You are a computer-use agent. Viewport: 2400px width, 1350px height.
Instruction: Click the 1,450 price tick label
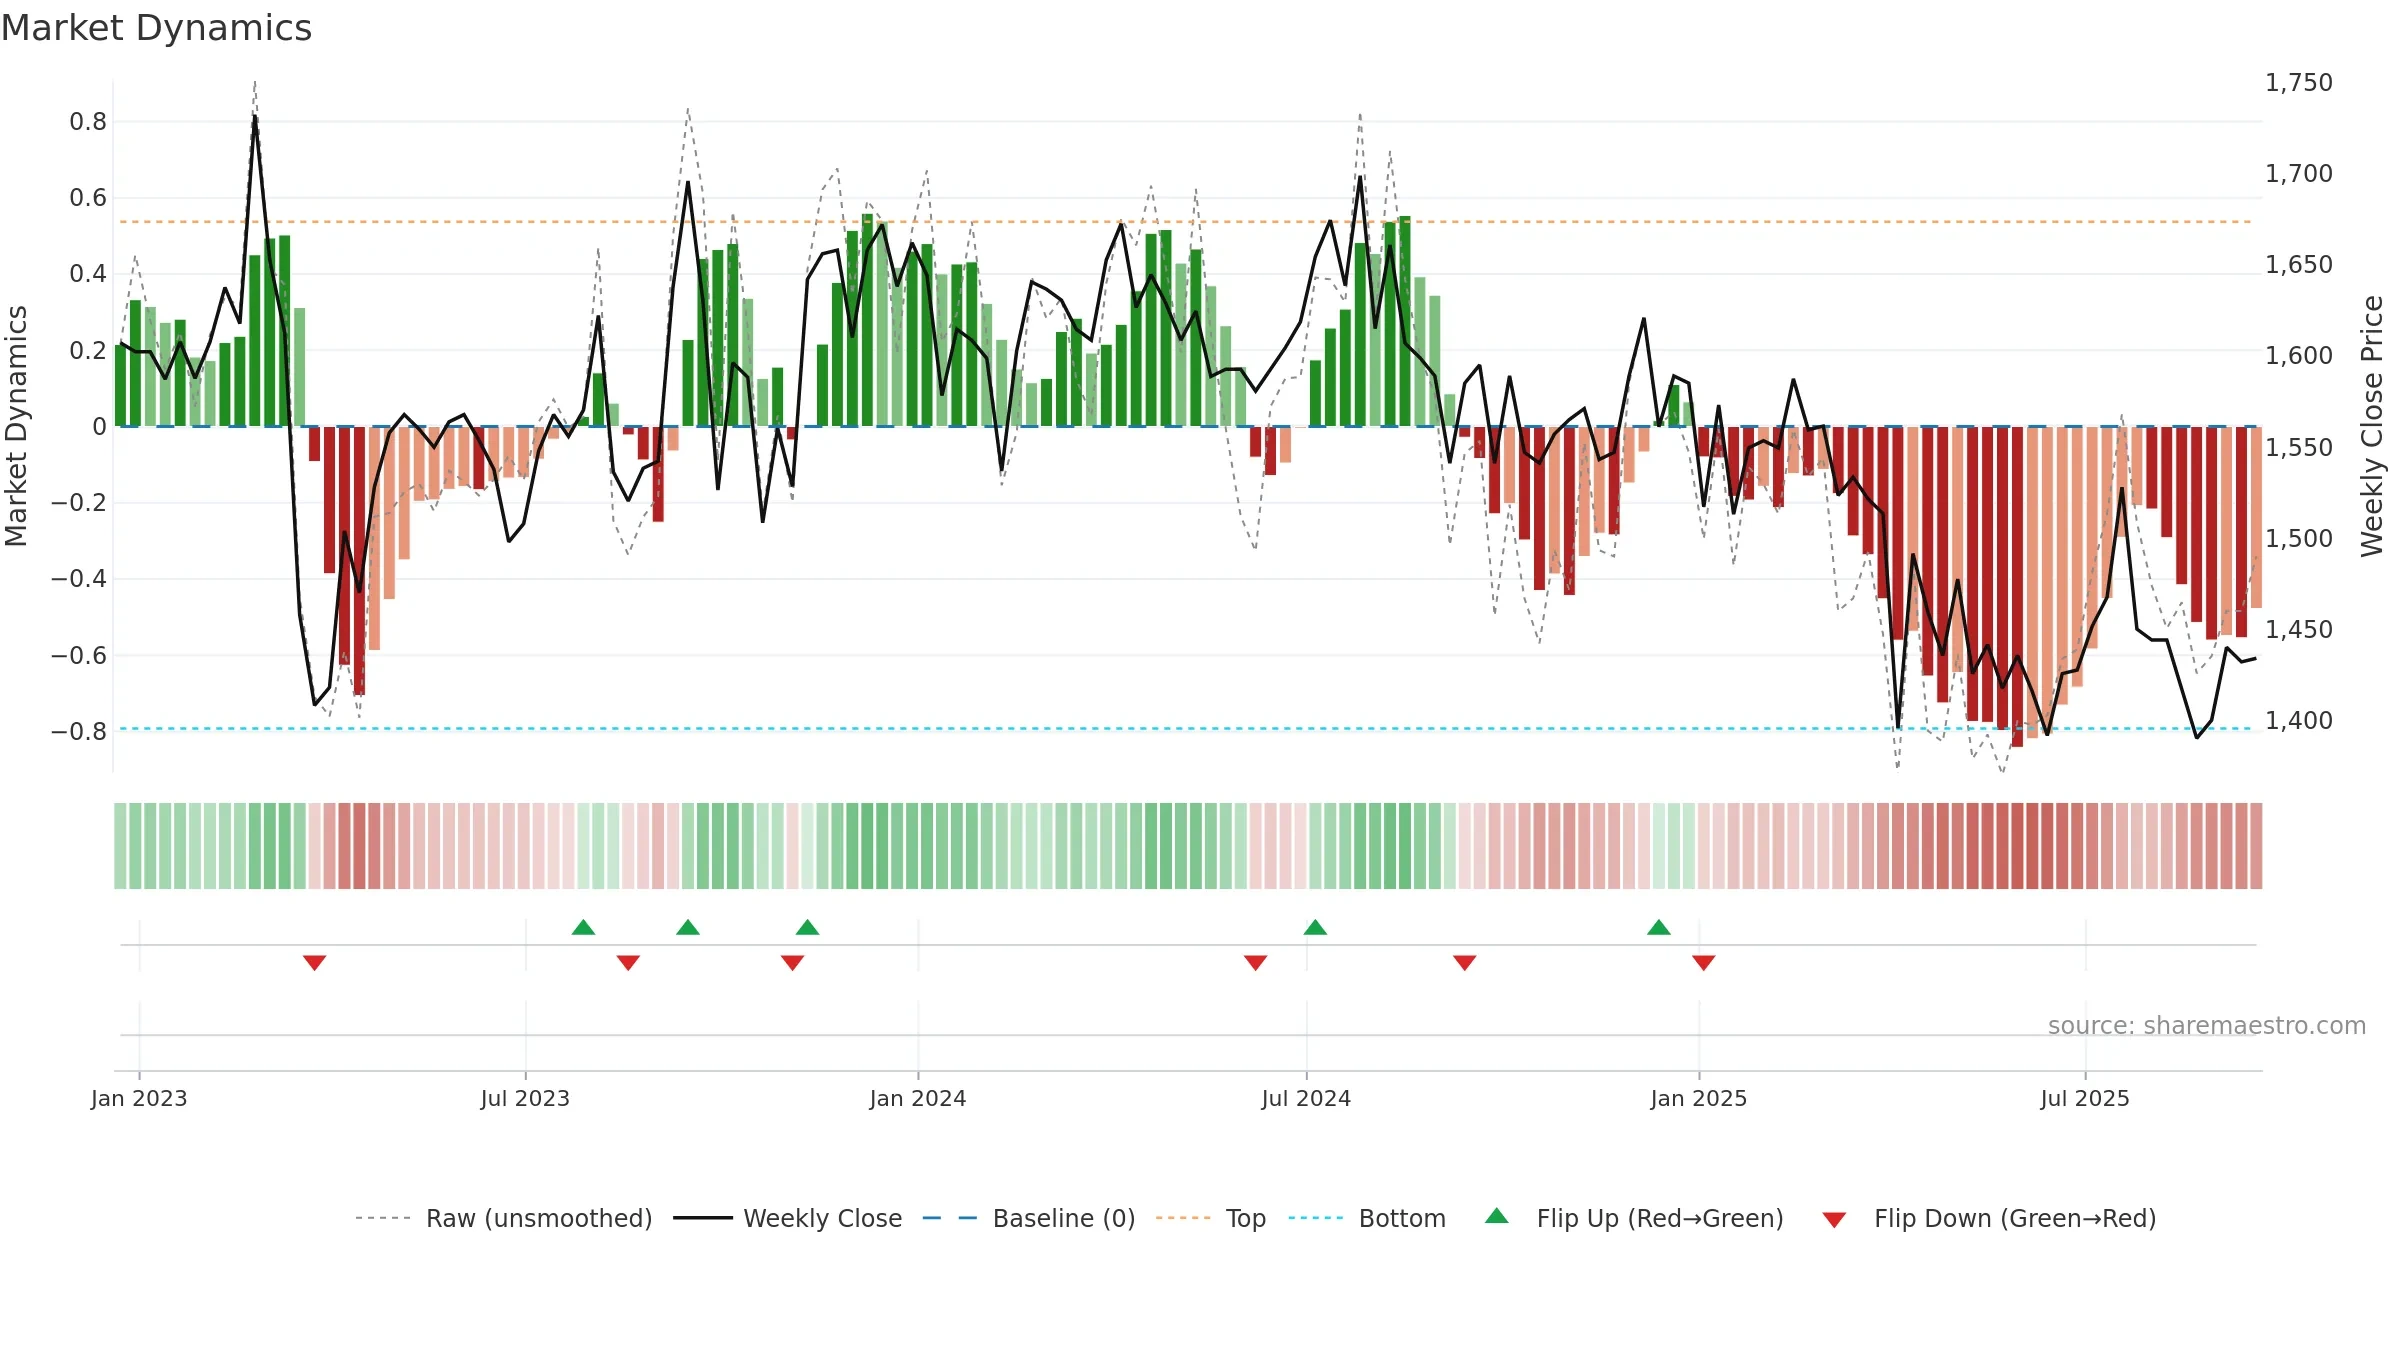(x=2299, y=630)
